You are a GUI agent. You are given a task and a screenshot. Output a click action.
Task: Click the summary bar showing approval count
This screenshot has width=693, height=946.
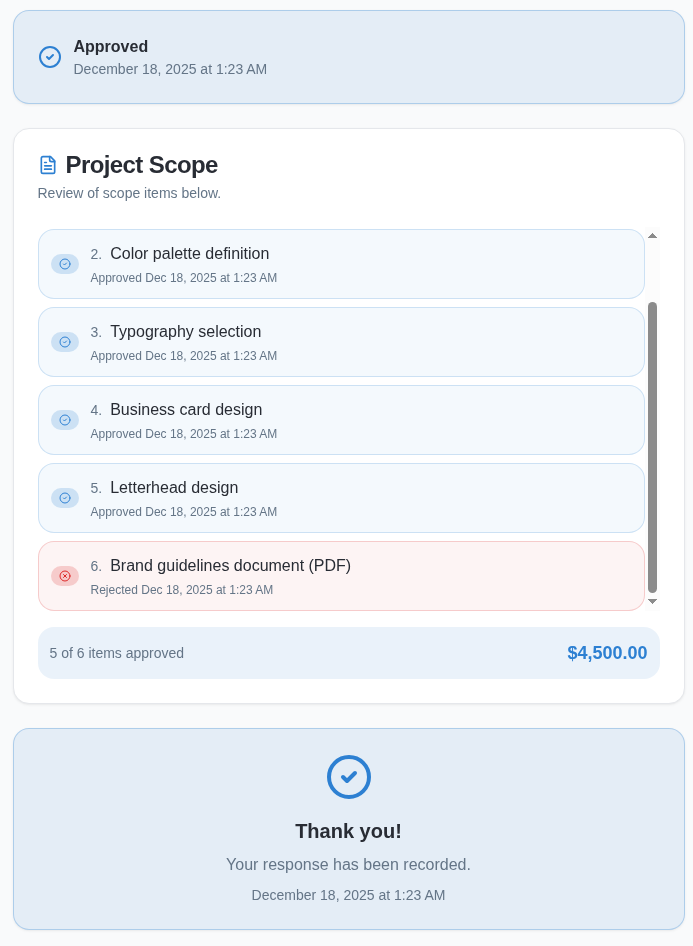348,653
